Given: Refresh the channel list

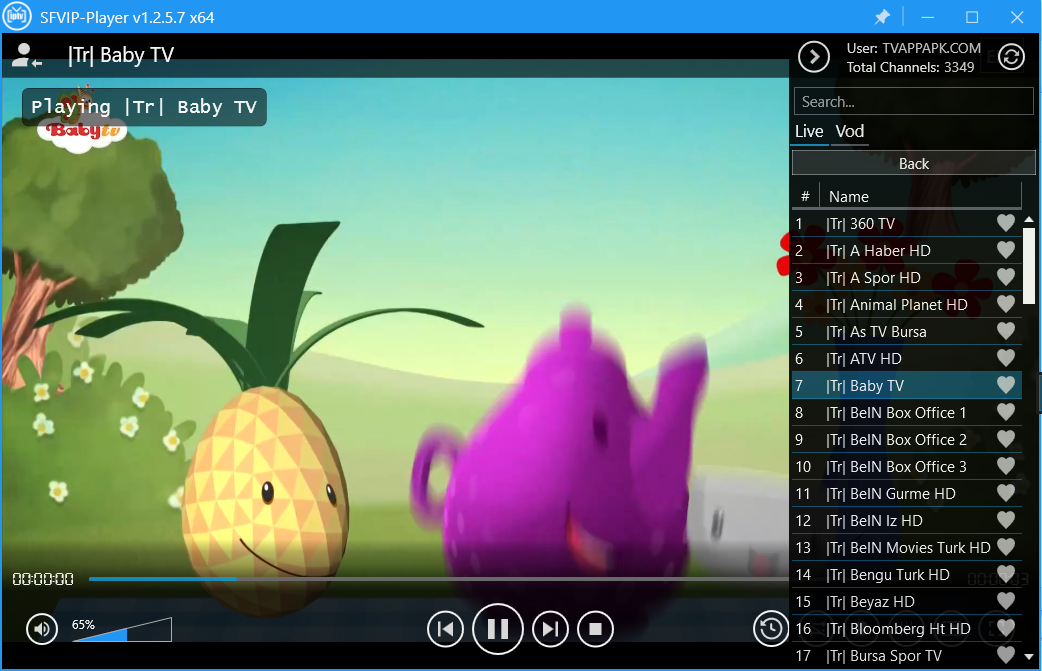Looking at the screenshot, I should pos(1012,57).
